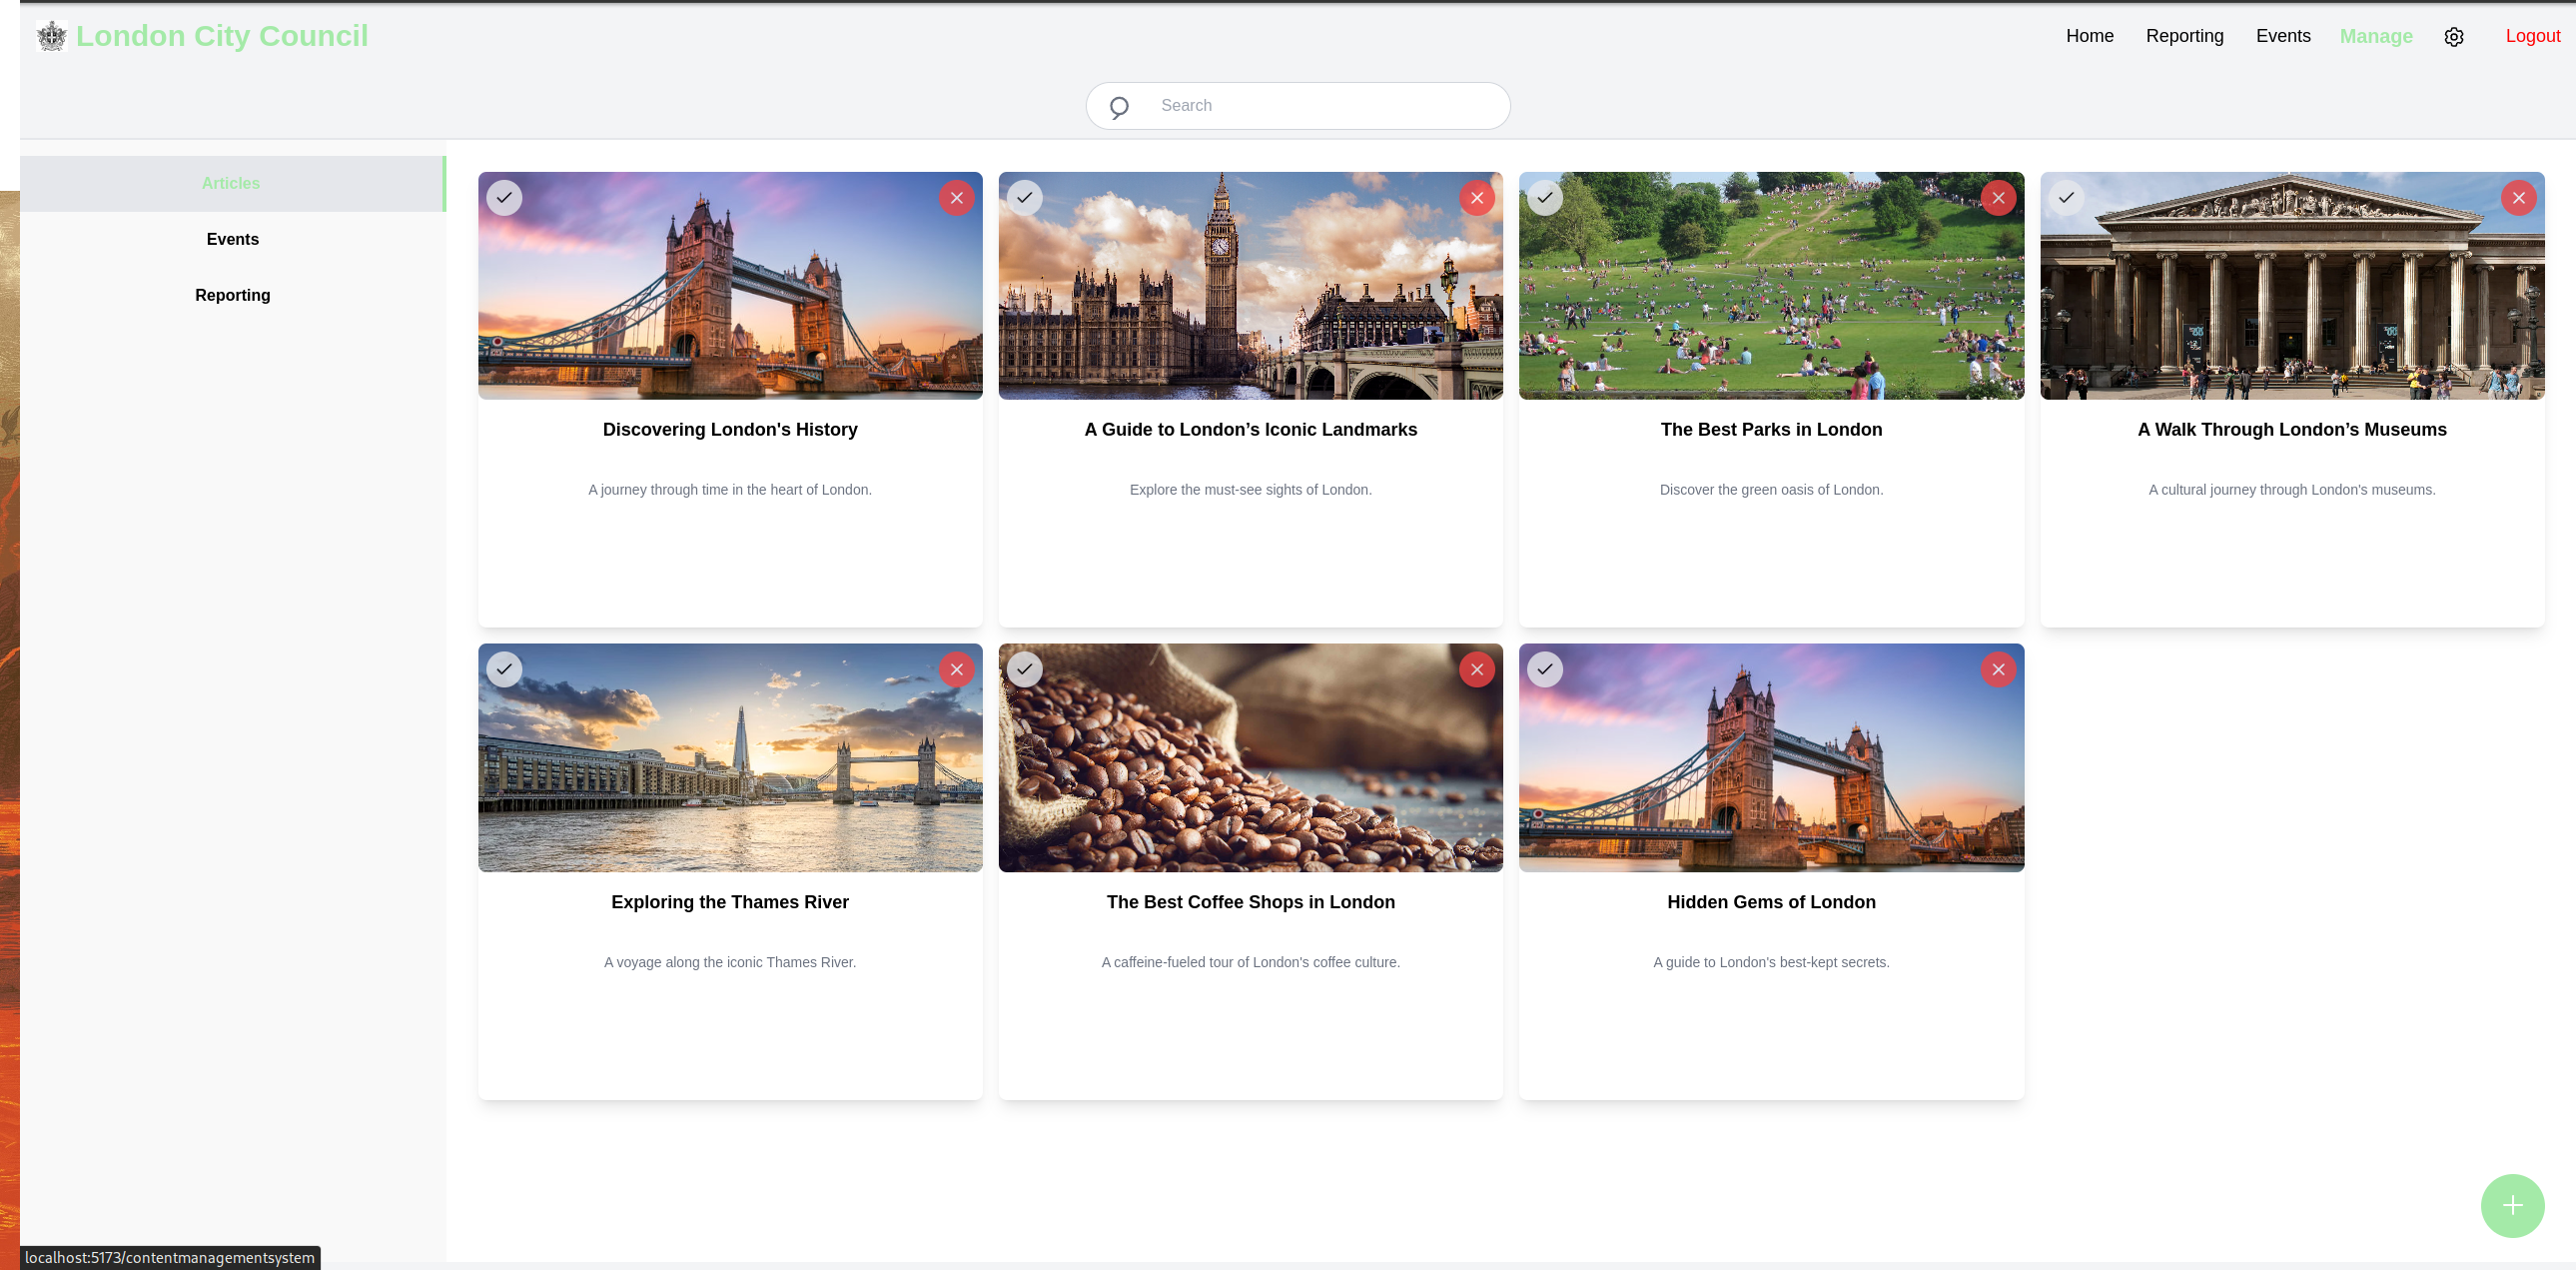Toggle approve check on Best Parks card

[x=1544, y=198]
